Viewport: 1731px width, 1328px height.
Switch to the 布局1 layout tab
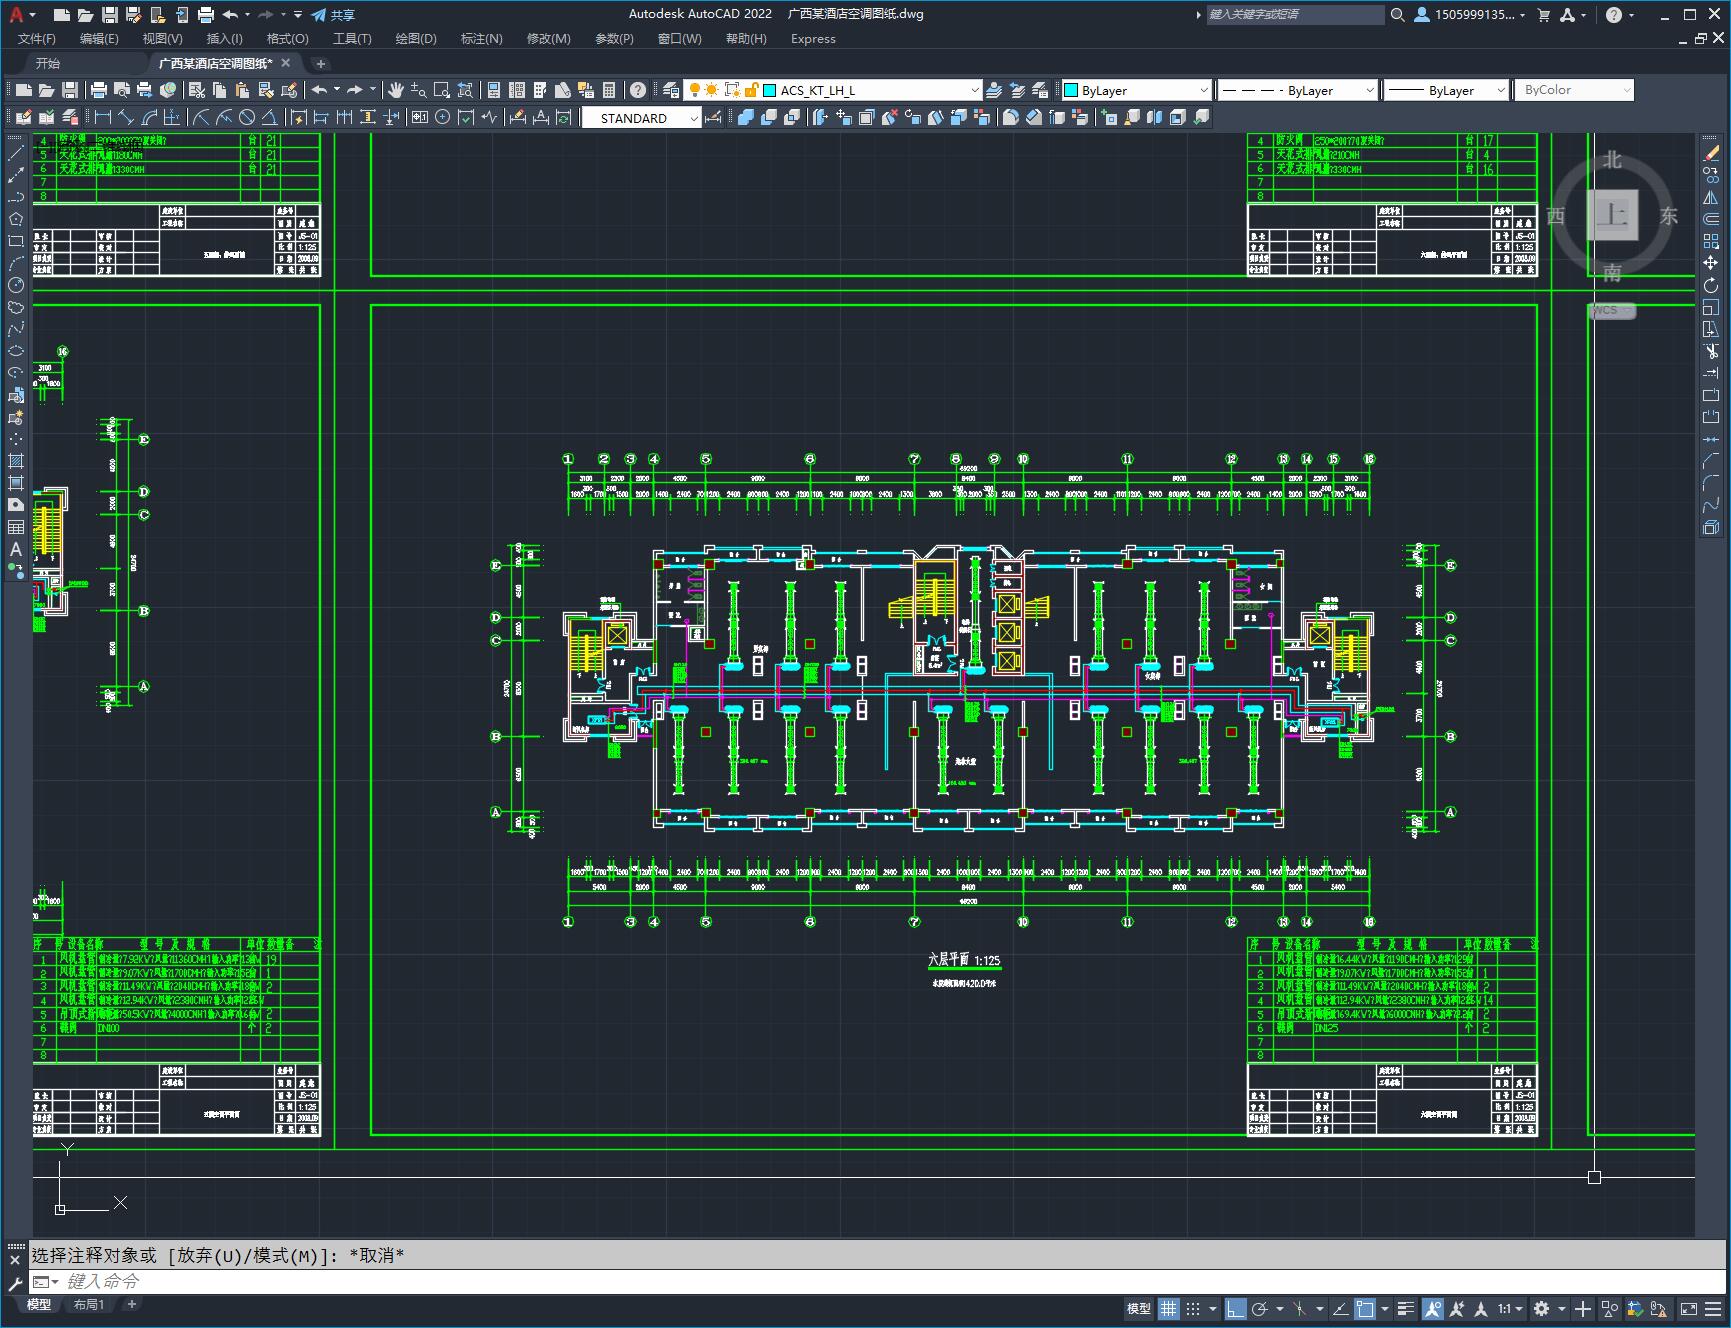tap(89, 1304)
